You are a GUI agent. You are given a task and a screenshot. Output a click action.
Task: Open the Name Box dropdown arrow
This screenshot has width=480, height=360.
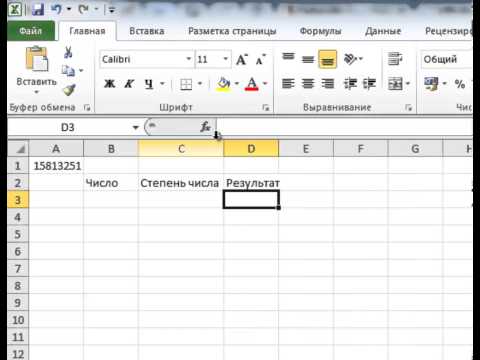[136, 127]
